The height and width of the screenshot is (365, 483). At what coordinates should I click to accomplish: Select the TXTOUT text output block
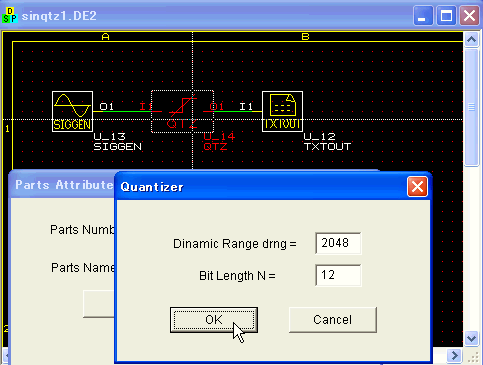click(282, 111)
